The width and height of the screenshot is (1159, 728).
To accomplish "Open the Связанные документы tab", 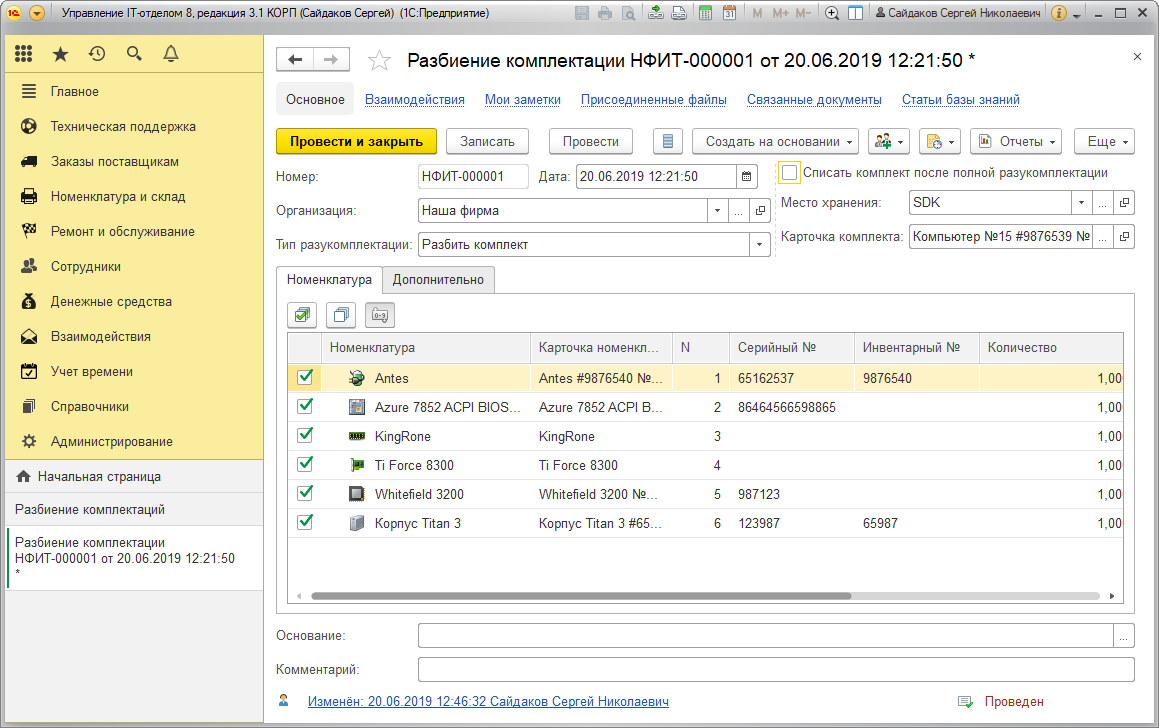I will click(814, 100).
